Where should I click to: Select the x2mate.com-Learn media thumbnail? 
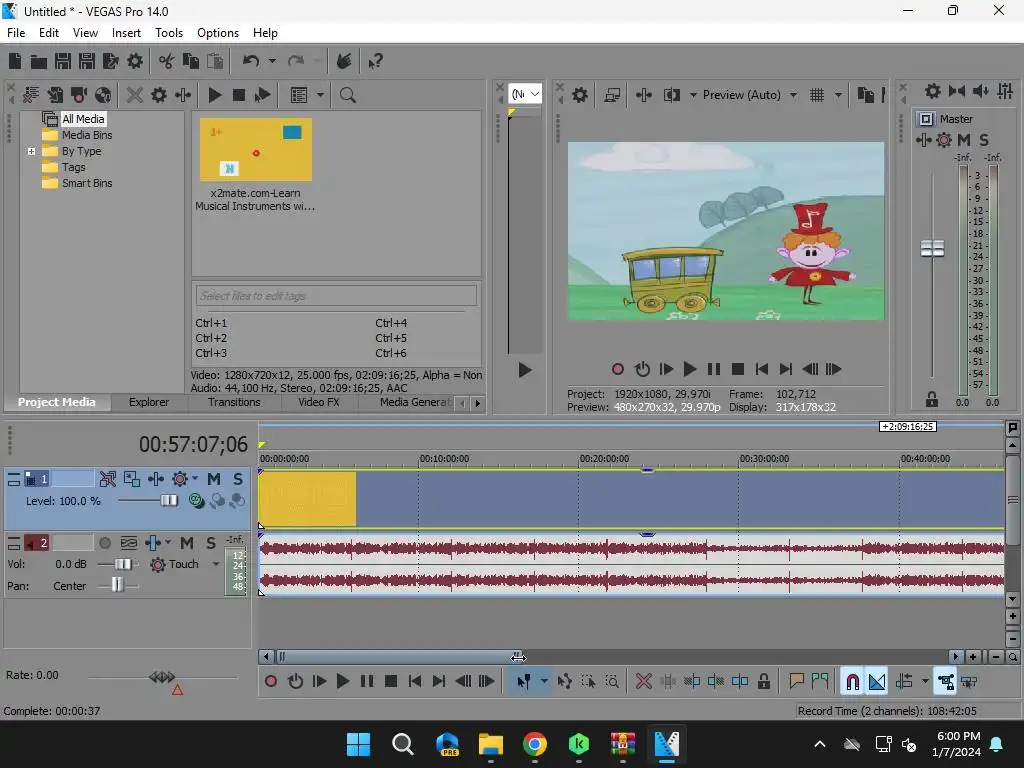click(x=255, y=150)
